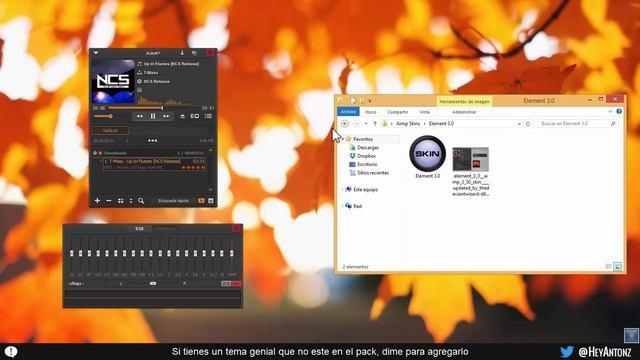Image resolution: width=640 pixels, height=360 pixels.
Task: Adjust the first equalizer band slider
Action: tap(72, 254)
